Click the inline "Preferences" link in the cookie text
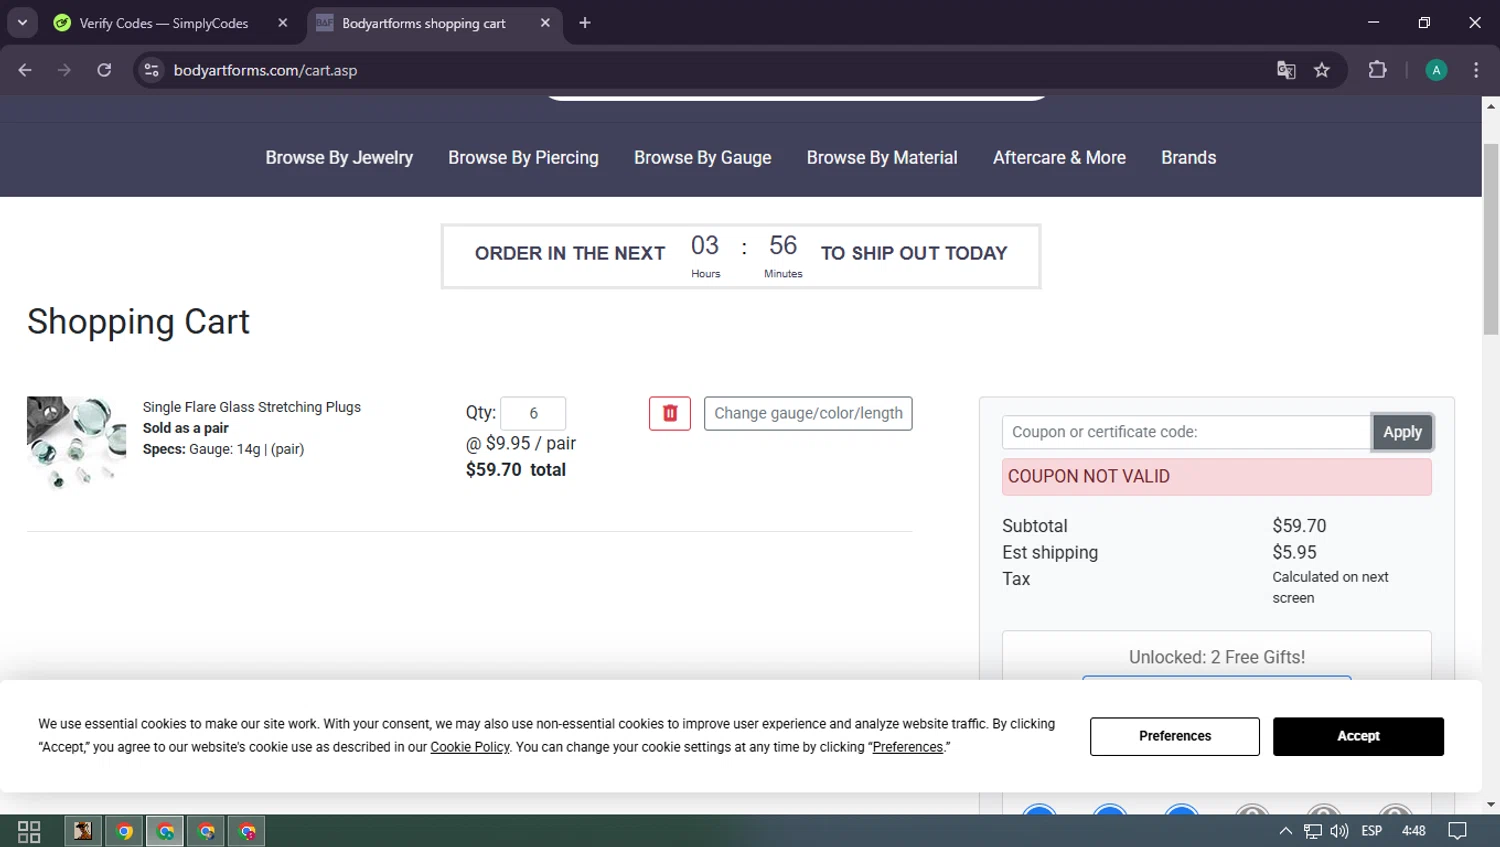The height and width of the screenshot is (847, 1500). pyautogui.click(x=907, y=747)
